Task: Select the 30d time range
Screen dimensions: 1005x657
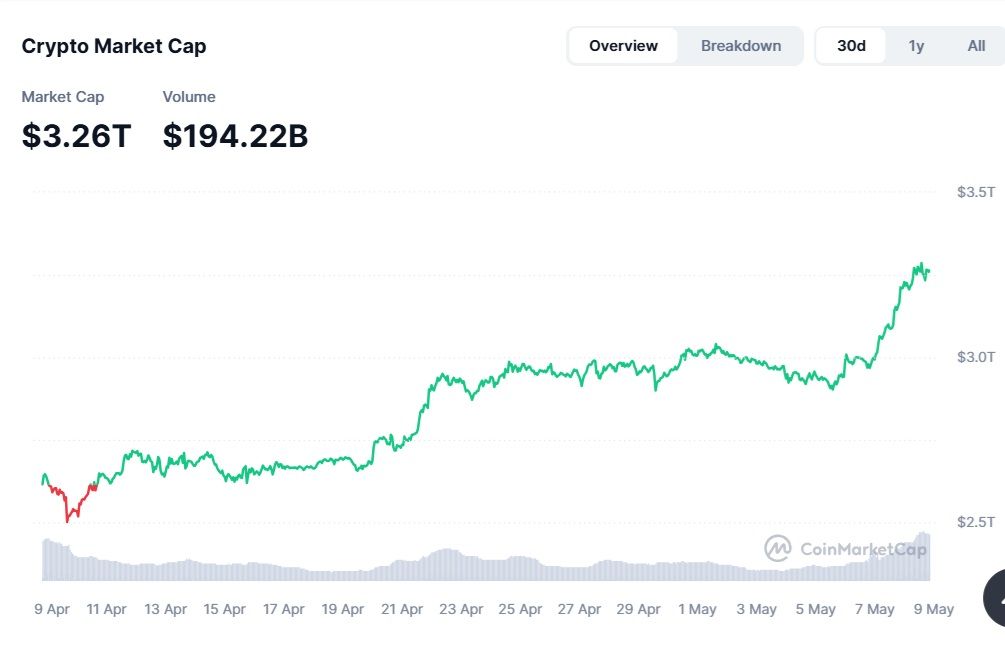Action: pos(851,46)
